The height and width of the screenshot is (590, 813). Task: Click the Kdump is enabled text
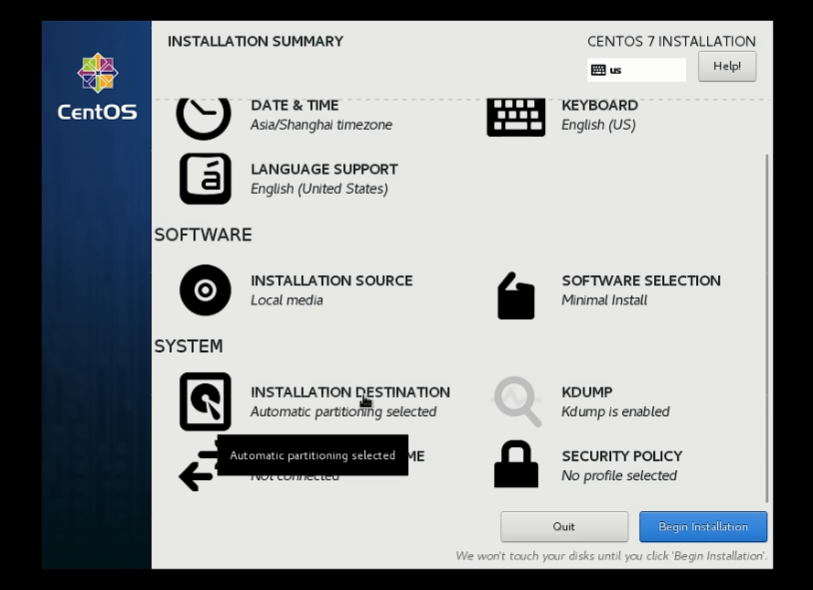(x=615, y=412)
